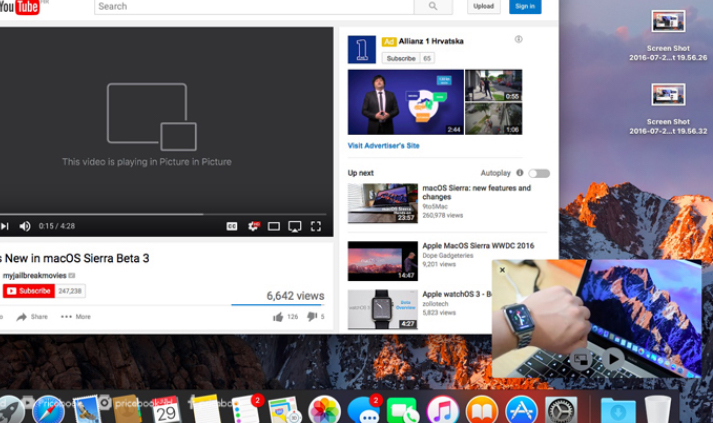713x423 pixels.
Task: Open Maps from the dock
Action: 285,410
